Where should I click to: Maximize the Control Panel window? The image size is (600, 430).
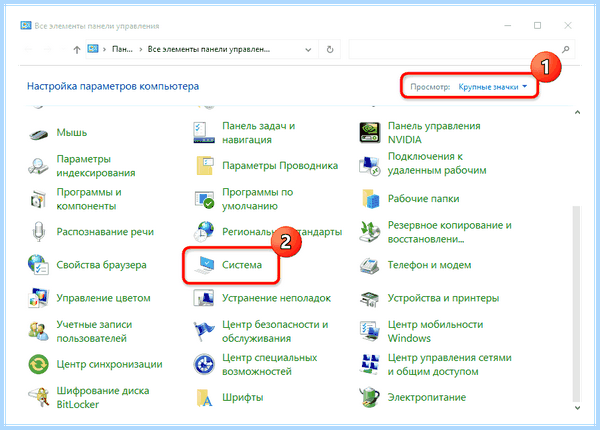[538, 26]
